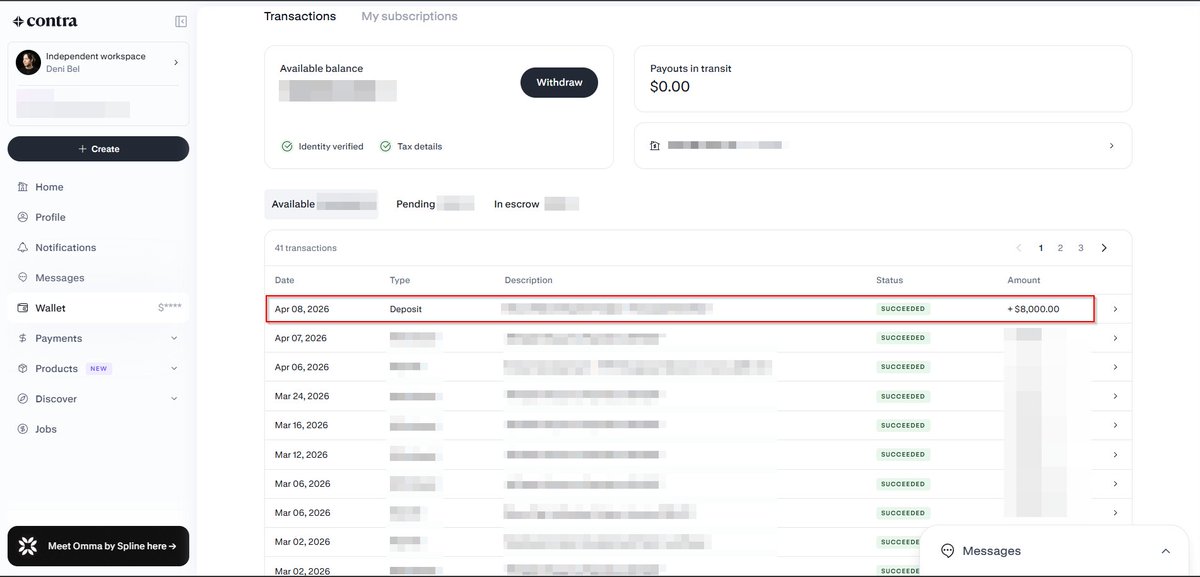Expand the Payments submenu chevron
Screen dimensions: 1200x577
click(x=175, y=338)
